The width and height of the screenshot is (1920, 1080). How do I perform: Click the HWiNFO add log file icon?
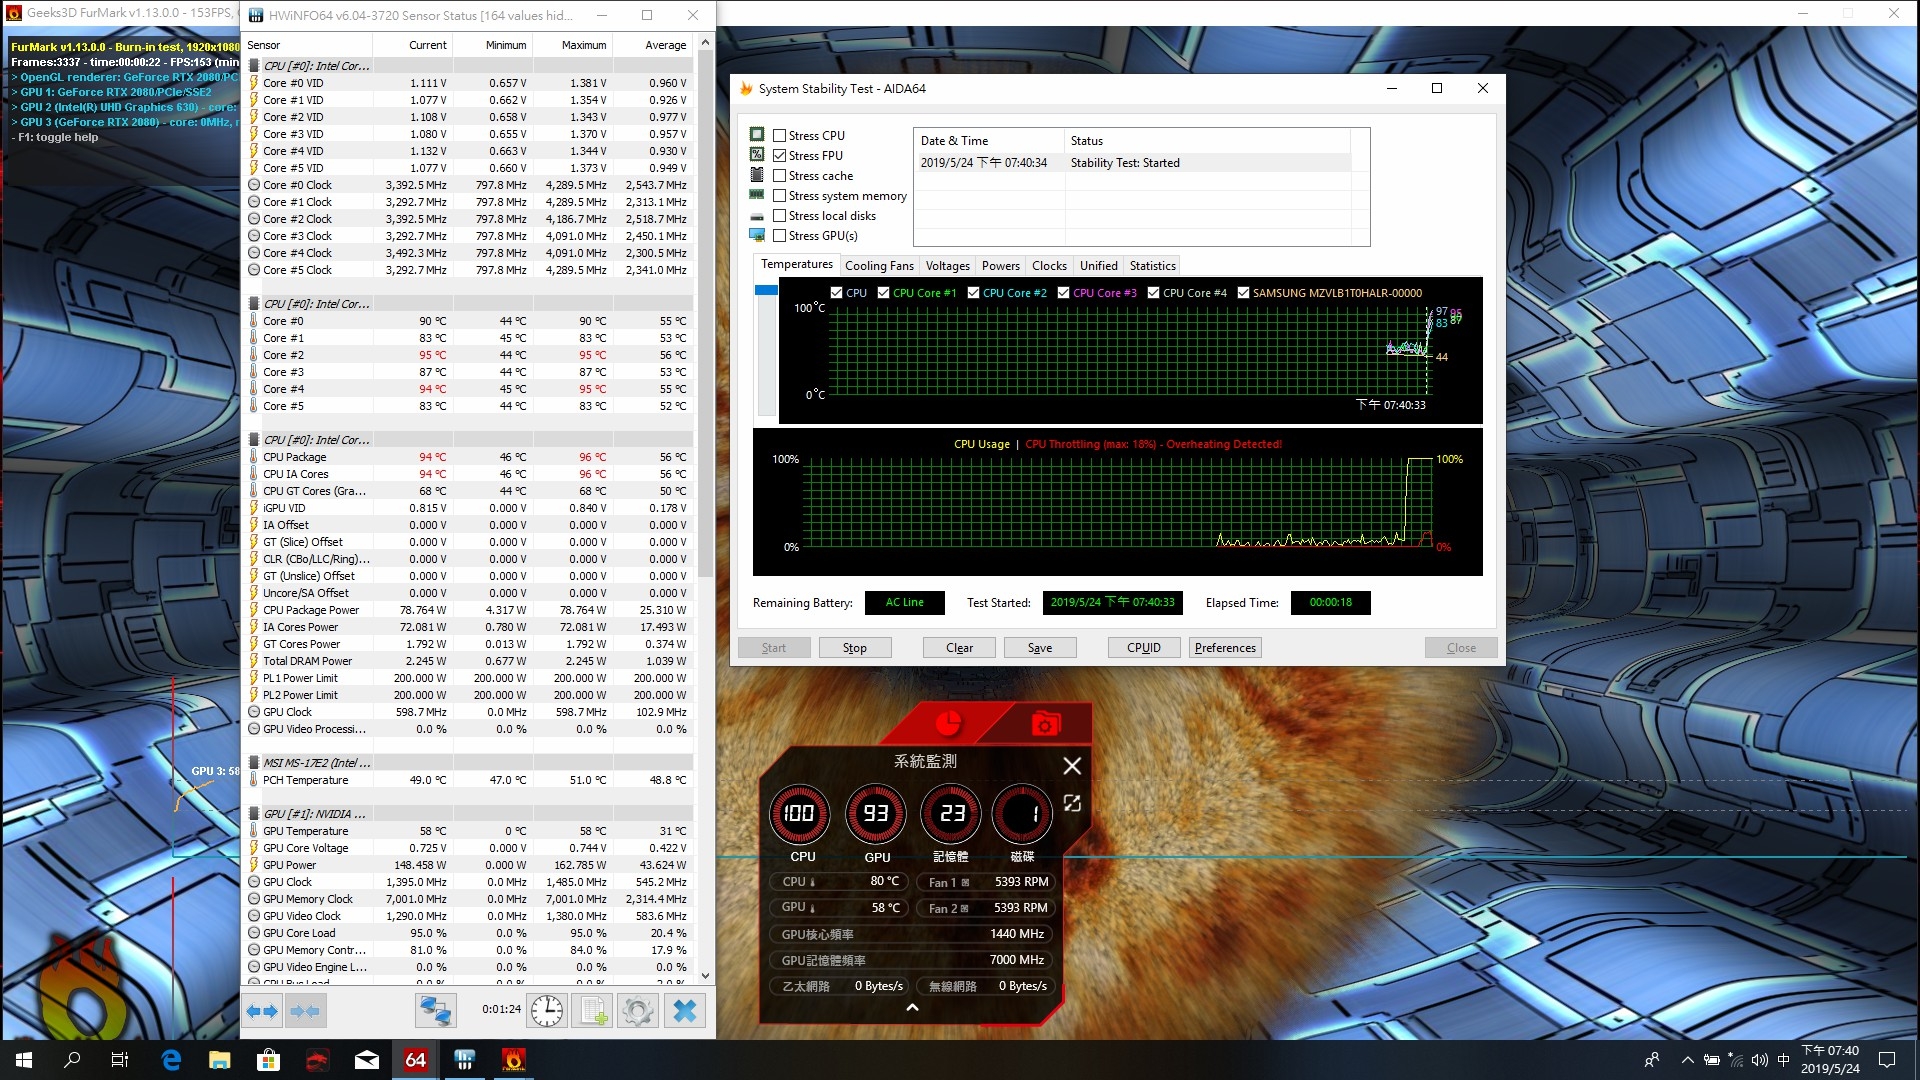click(x=592, y=1011)
